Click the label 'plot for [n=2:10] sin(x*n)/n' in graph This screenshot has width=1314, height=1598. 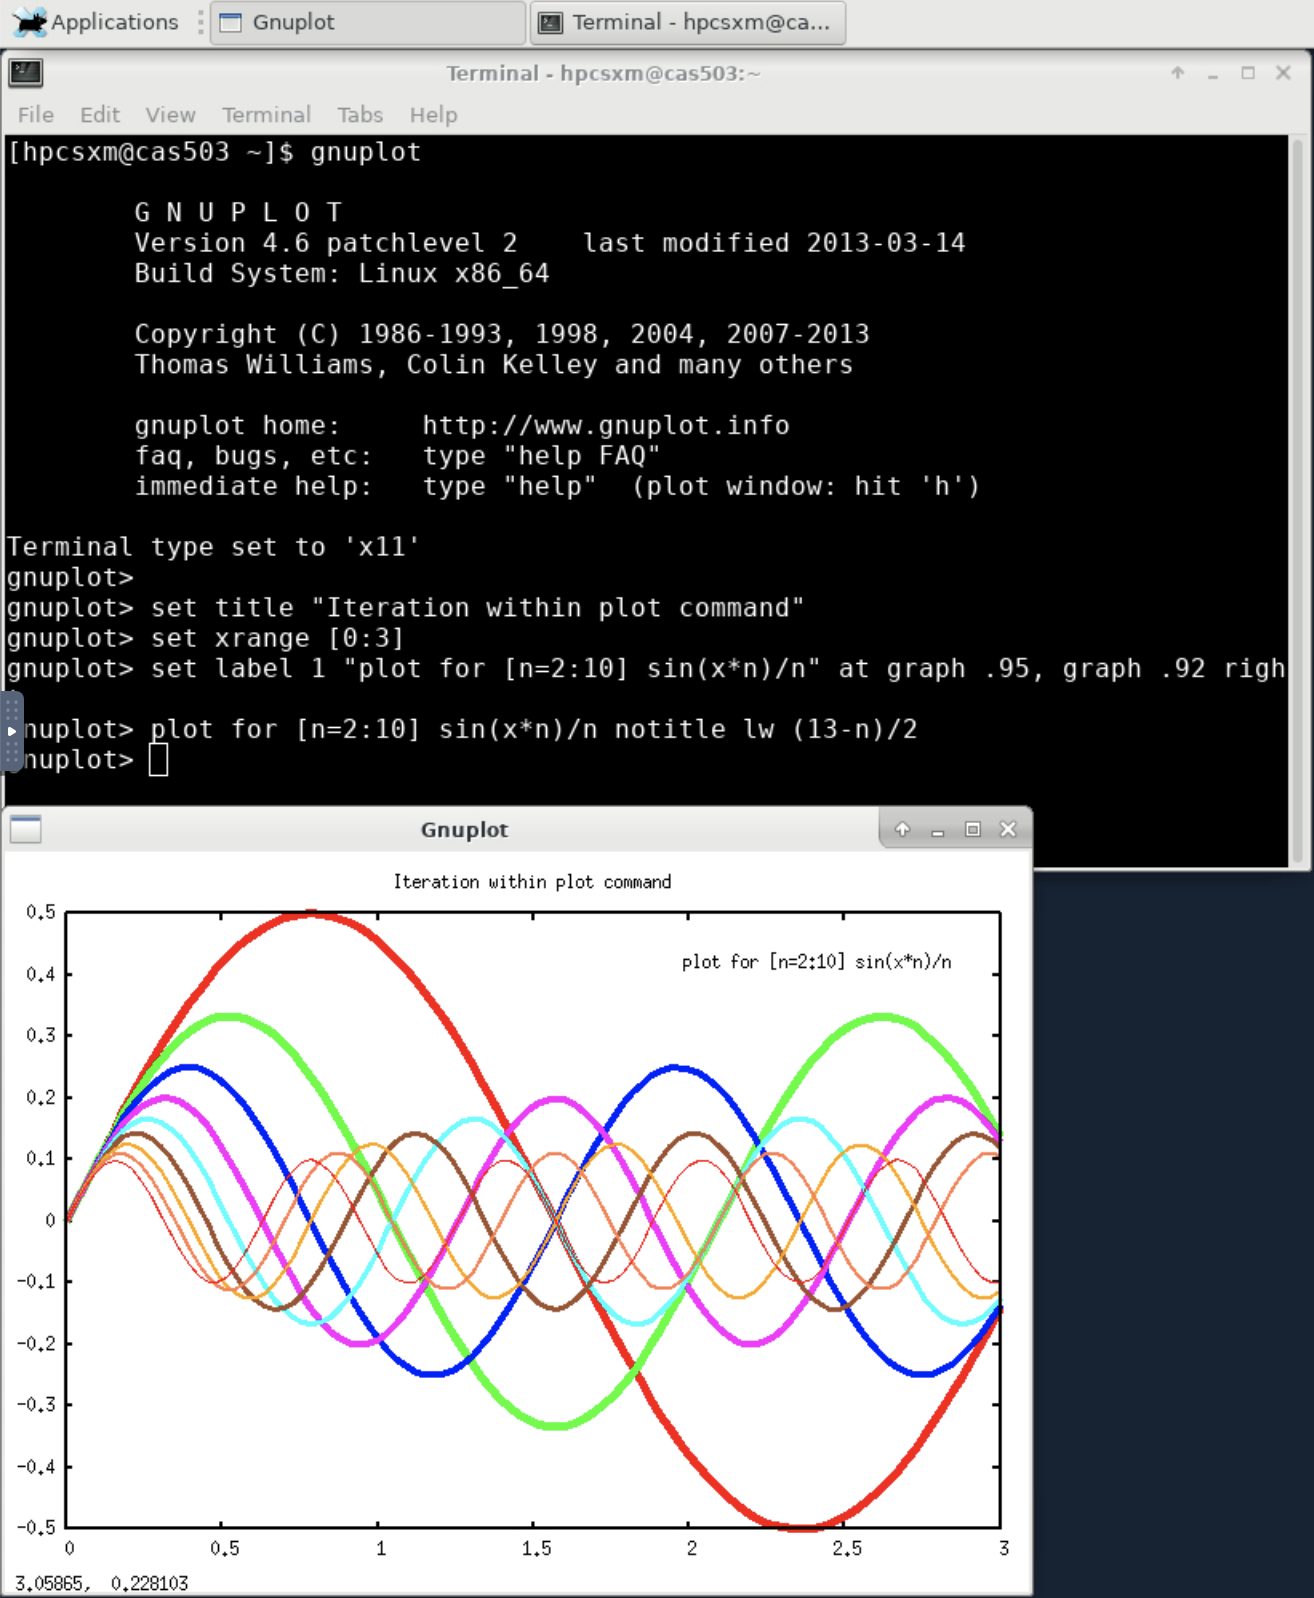tap(816, 962)
